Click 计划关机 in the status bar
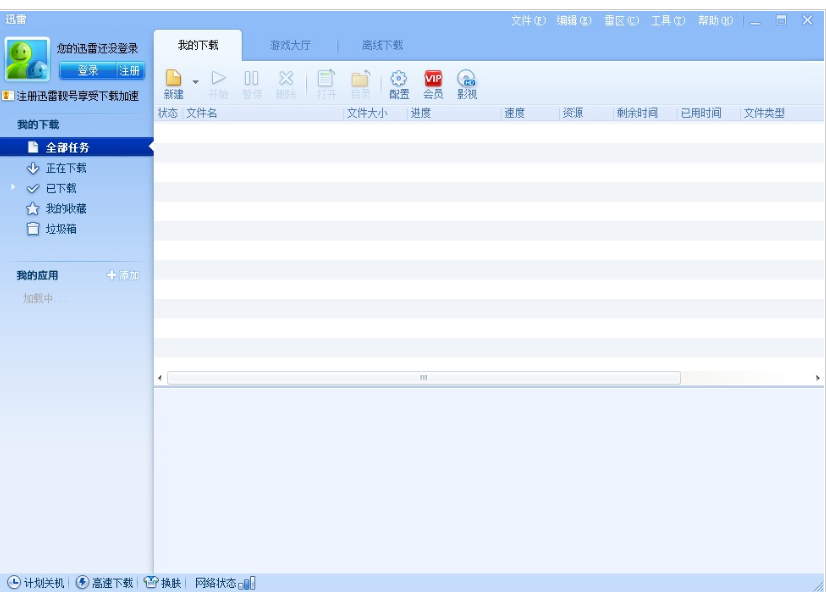 click(36, 583)
